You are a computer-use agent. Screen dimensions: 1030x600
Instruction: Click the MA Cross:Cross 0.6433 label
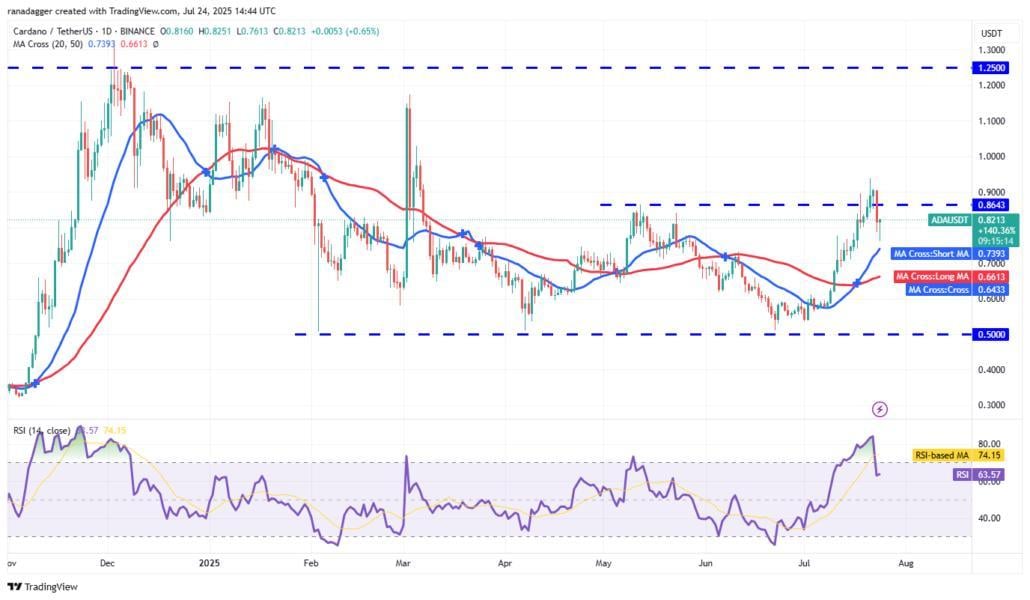click(x=956, y=290)
